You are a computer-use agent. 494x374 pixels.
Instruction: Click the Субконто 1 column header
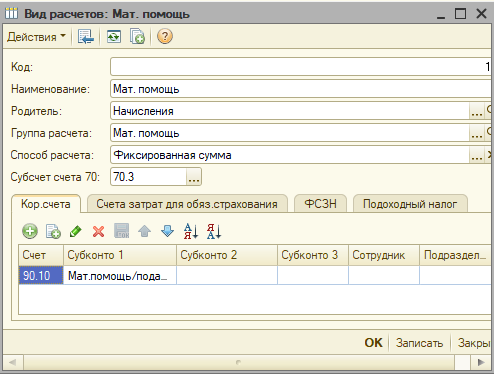point(120,255)
